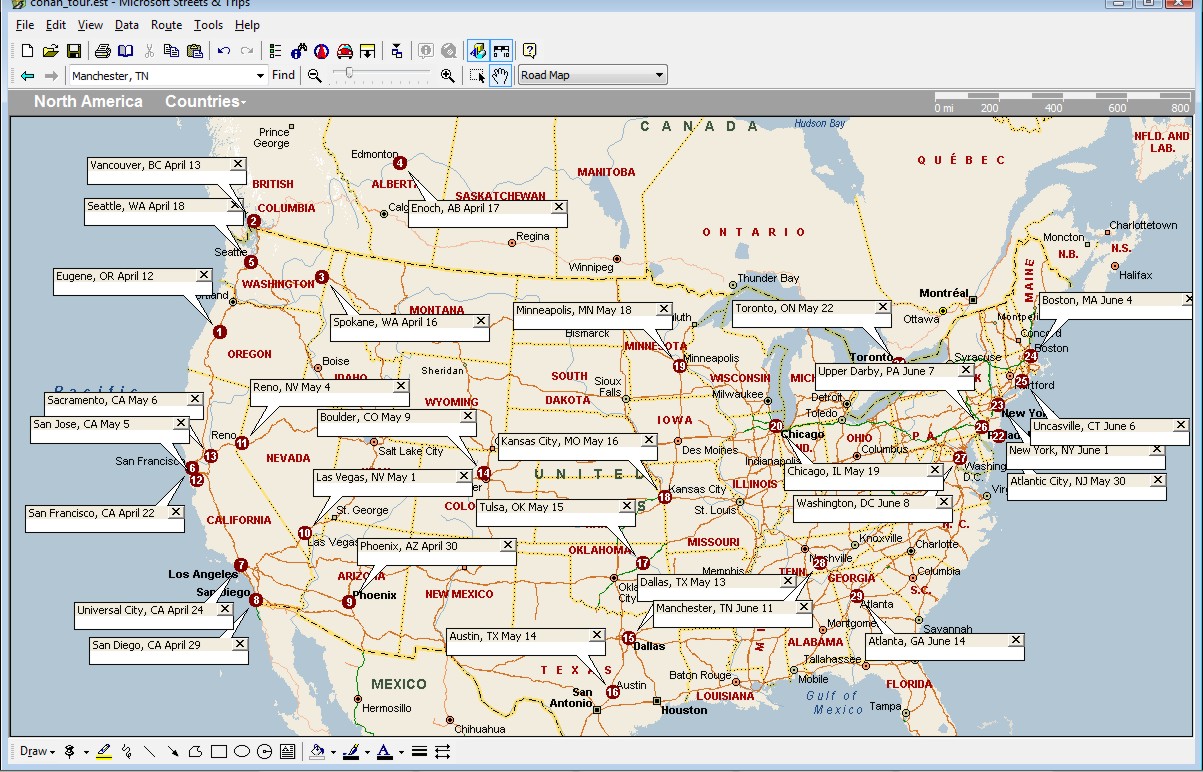This screenshot has width=1203, height=772.
Task: Click the open book icon in toolbar
Action: click(125, 50)
